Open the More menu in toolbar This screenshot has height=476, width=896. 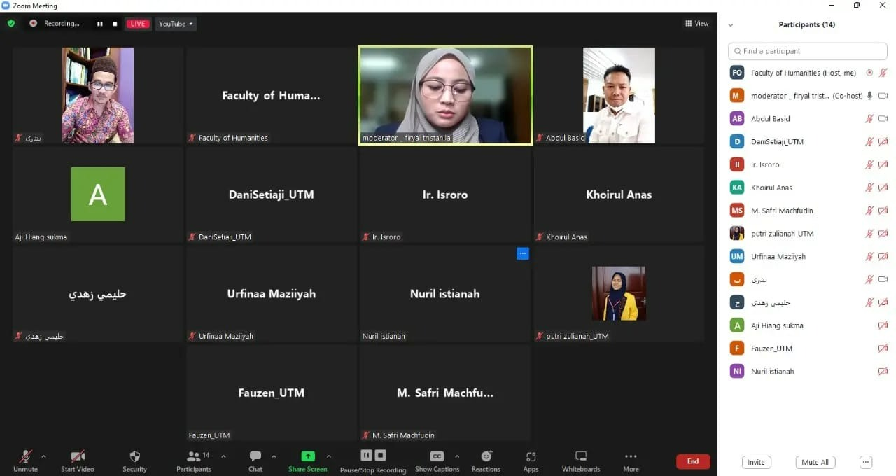pos(630,459)
